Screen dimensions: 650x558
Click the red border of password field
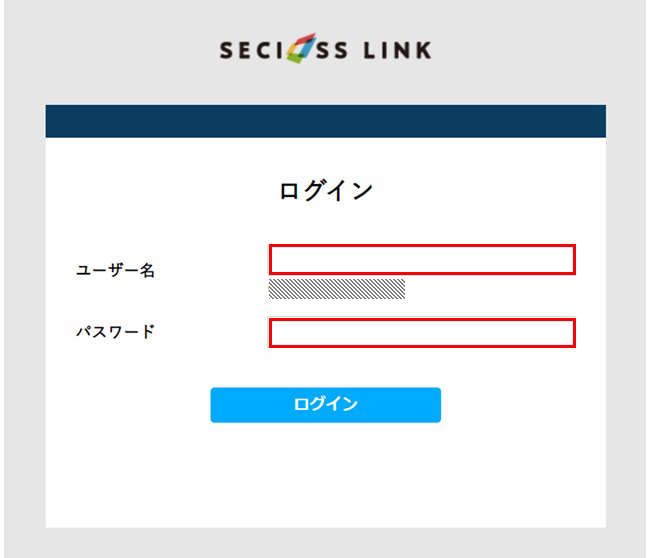422,319
